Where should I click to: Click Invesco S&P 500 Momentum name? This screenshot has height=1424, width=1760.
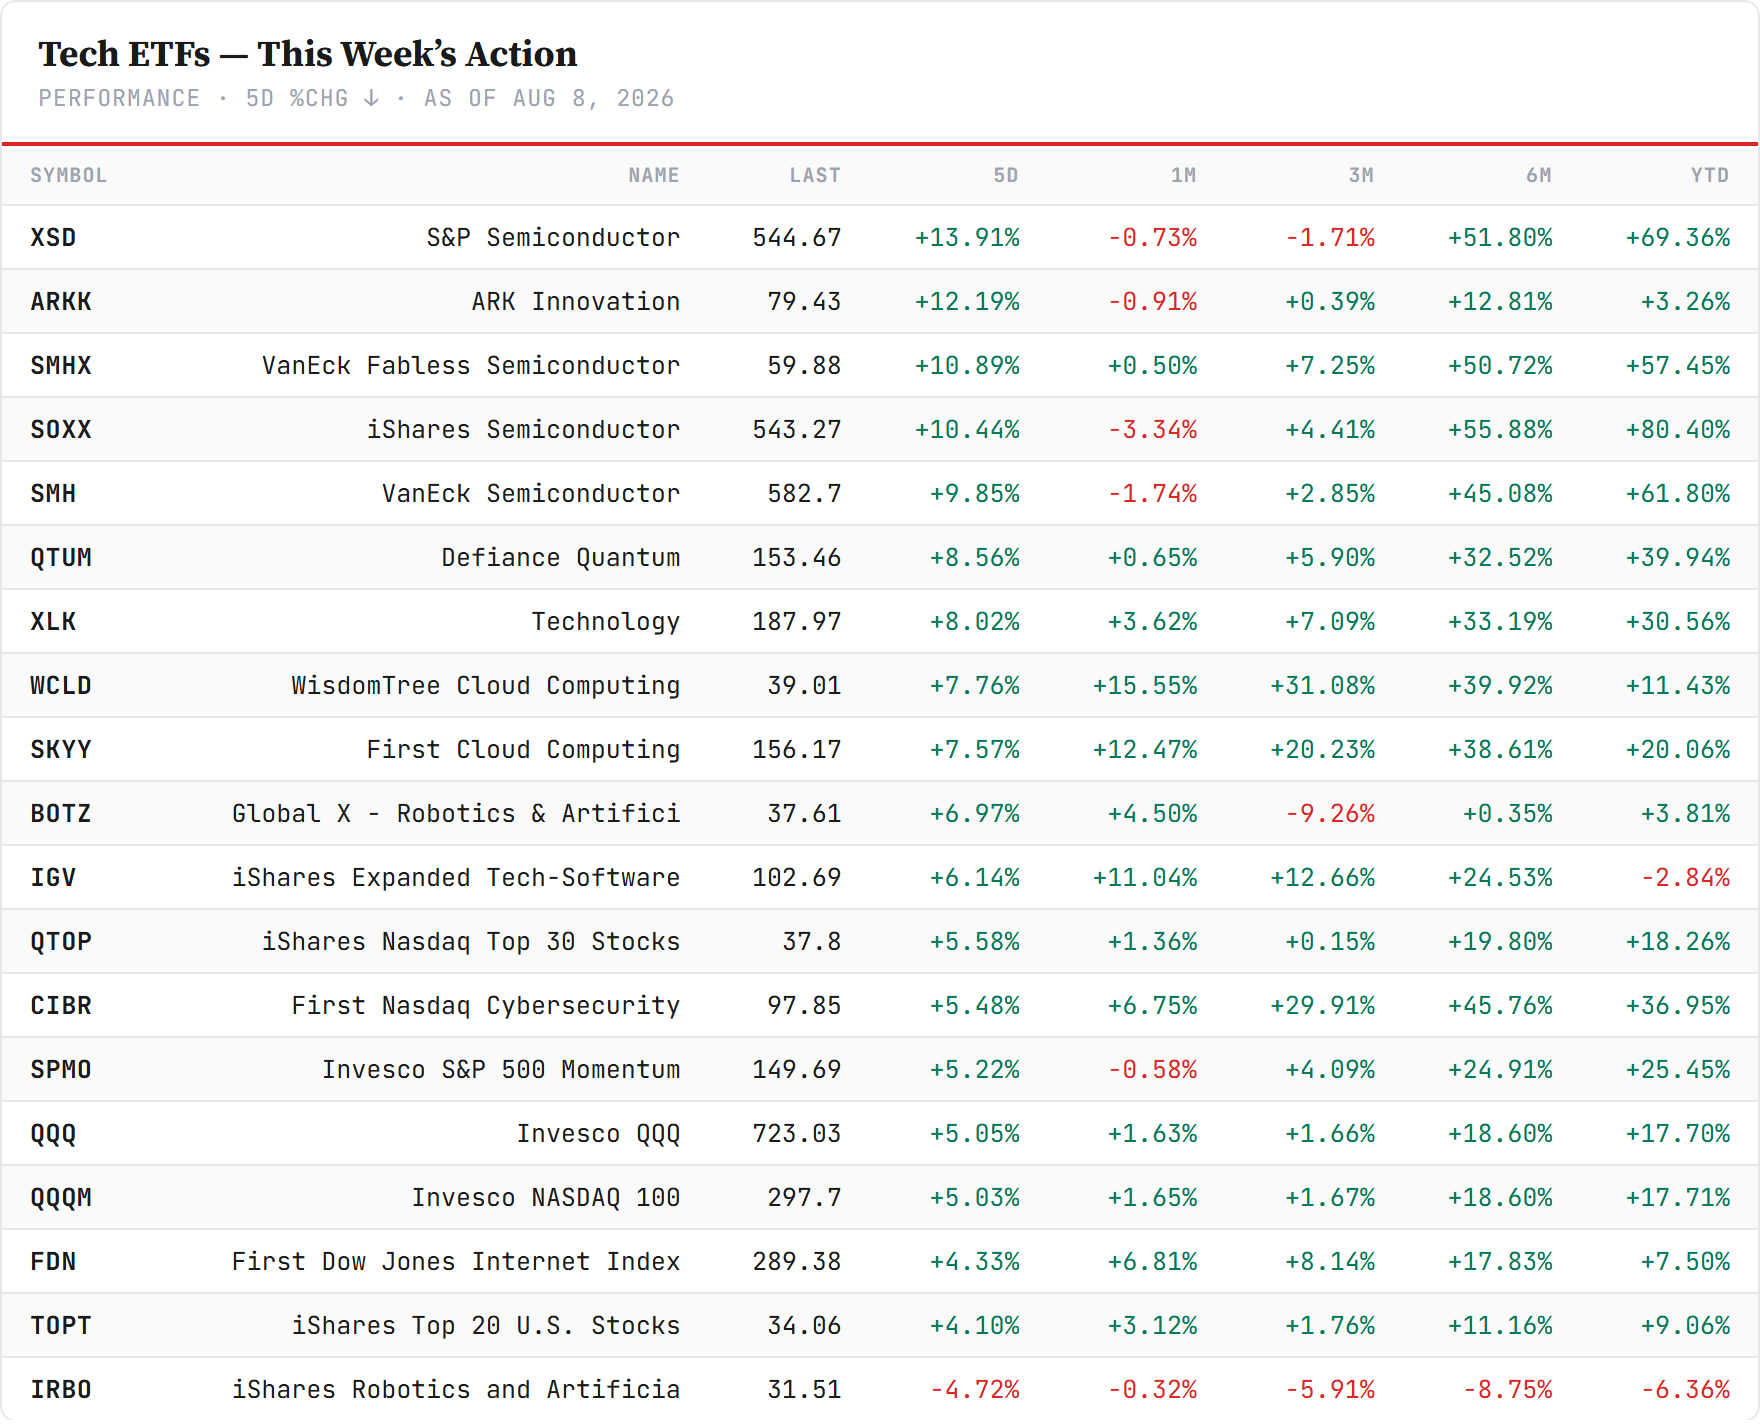[501, 1070]
